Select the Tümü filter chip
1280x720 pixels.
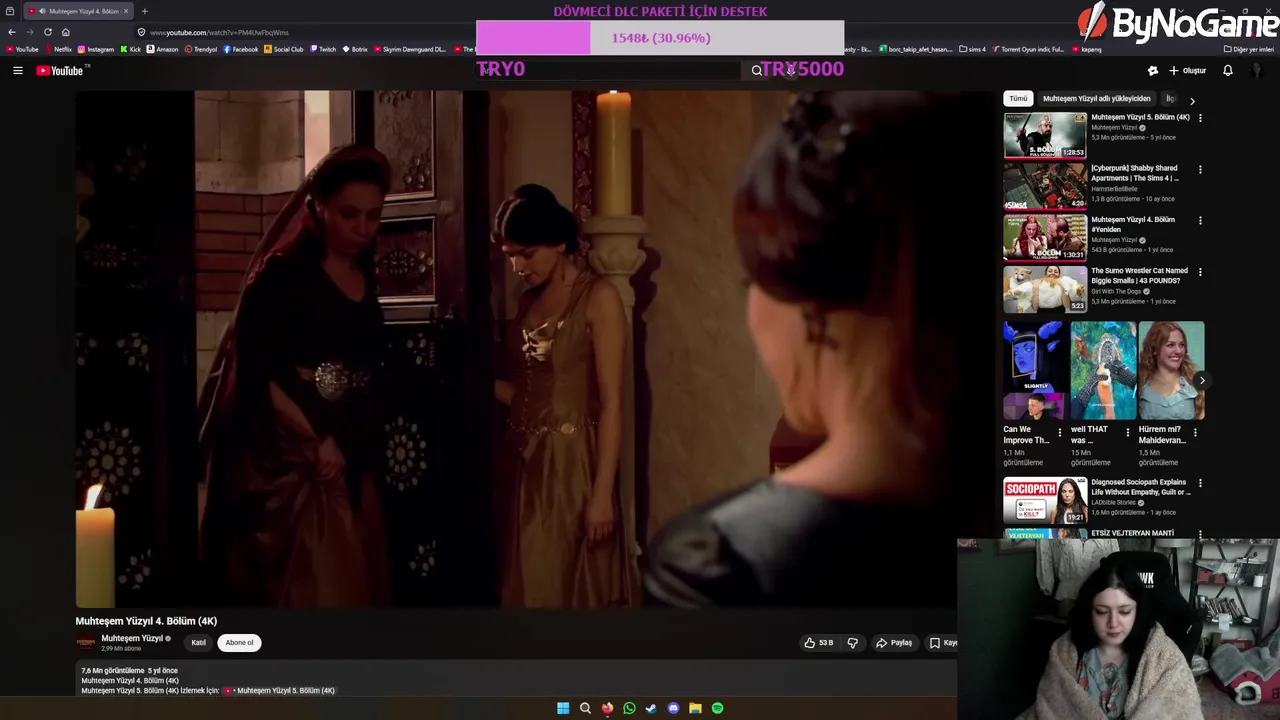click(x=1018, y=99)
